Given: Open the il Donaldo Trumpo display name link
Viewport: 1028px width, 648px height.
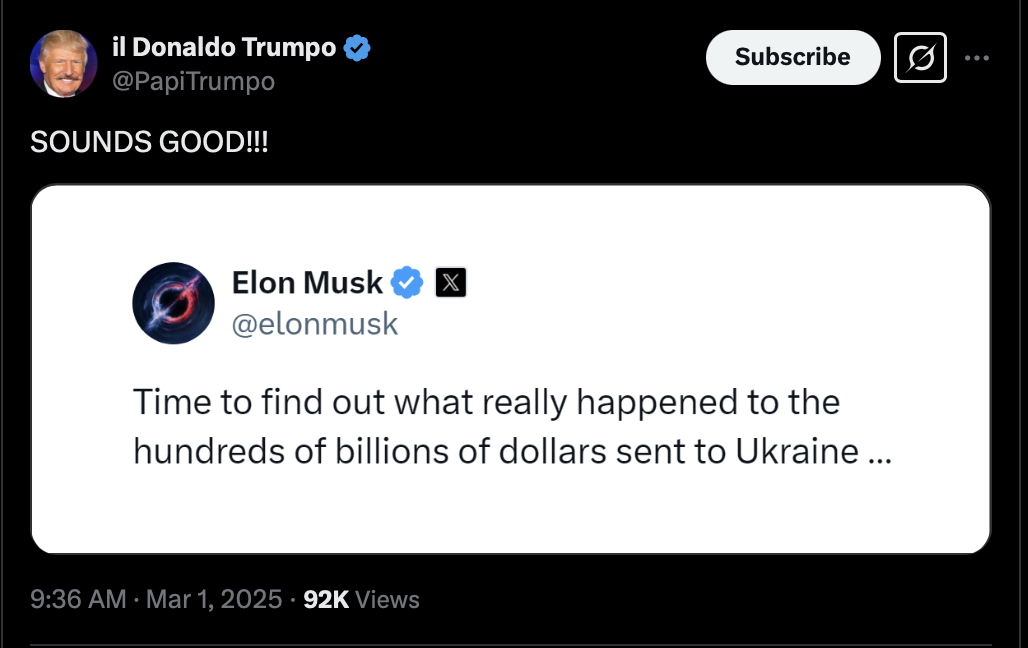Looking at the screenshot, I should [x=223, y=47].
